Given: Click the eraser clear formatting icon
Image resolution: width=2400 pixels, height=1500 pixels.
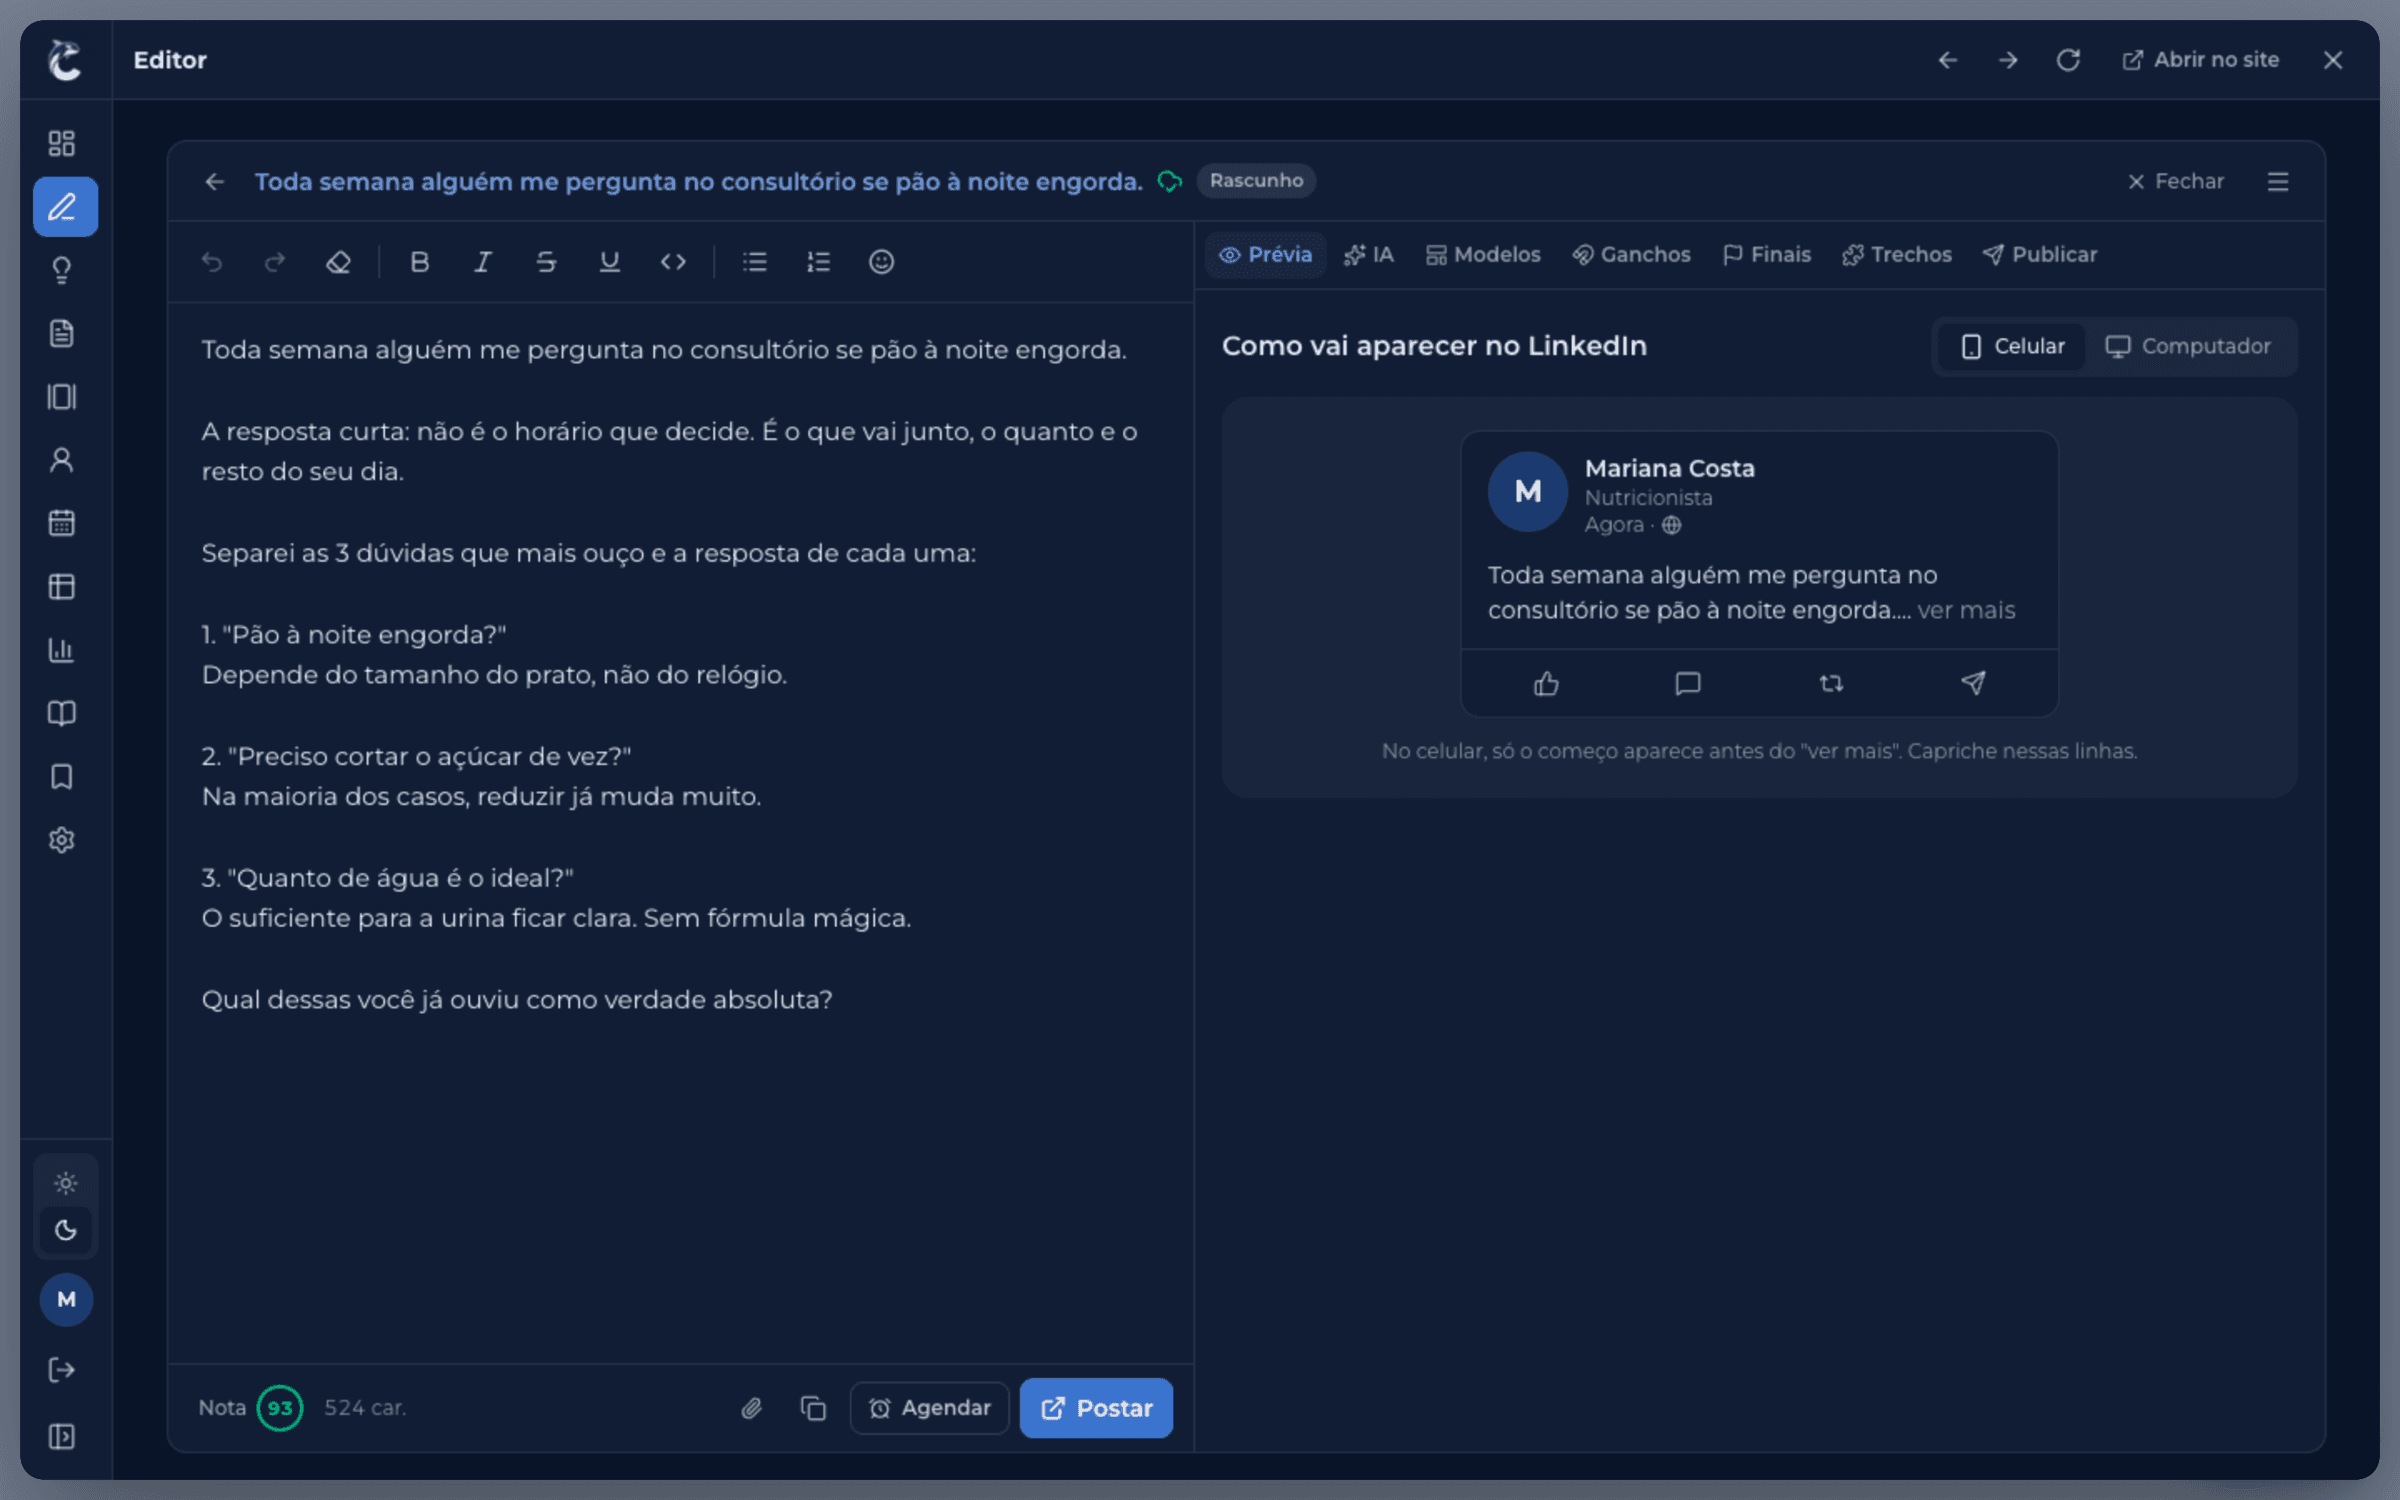Looking at the screenshot, I should (338, 262).
